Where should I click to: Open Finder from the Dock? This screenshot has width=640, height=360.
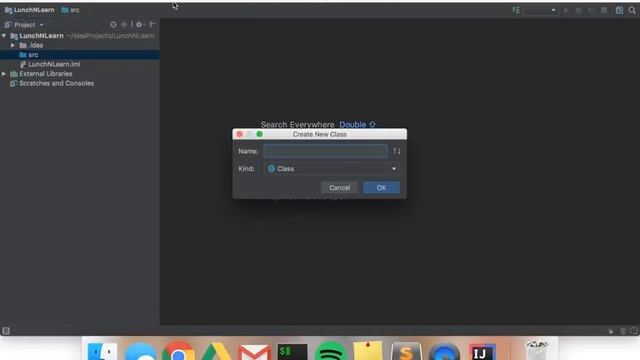coord(102,352)
